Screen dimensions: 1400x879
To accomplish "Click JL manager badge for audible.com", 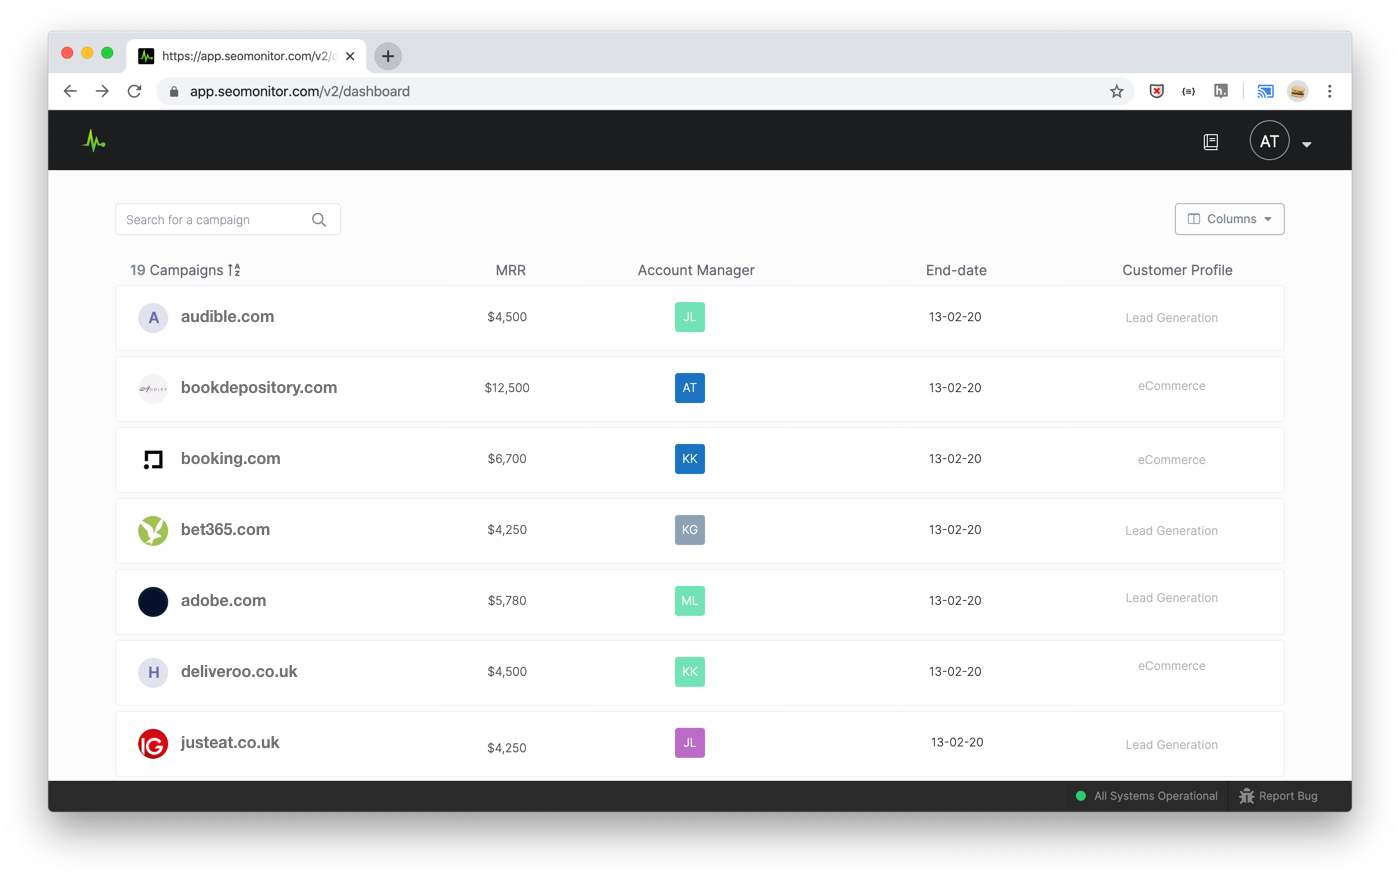I will [x=690, y=317].
